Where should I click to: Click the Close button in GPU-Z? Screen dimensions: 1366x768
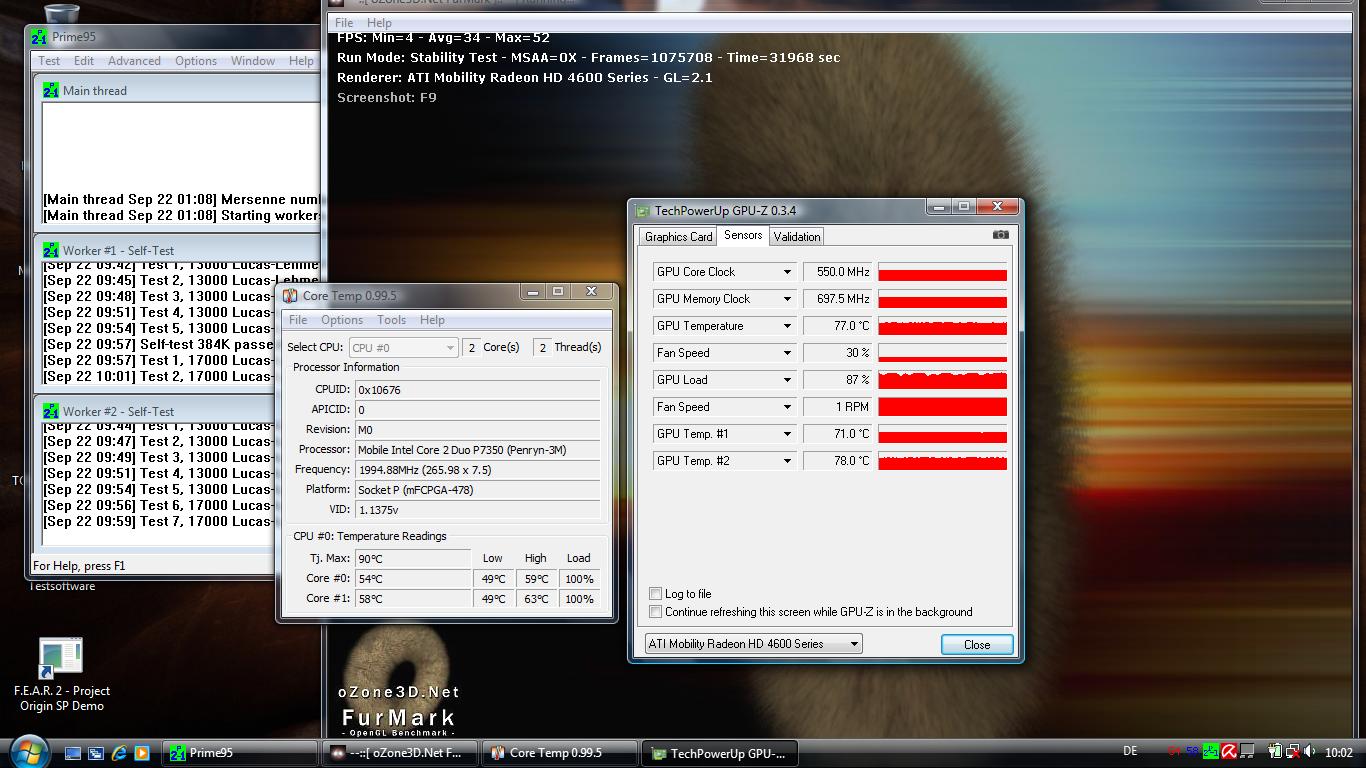coord(977,645)
